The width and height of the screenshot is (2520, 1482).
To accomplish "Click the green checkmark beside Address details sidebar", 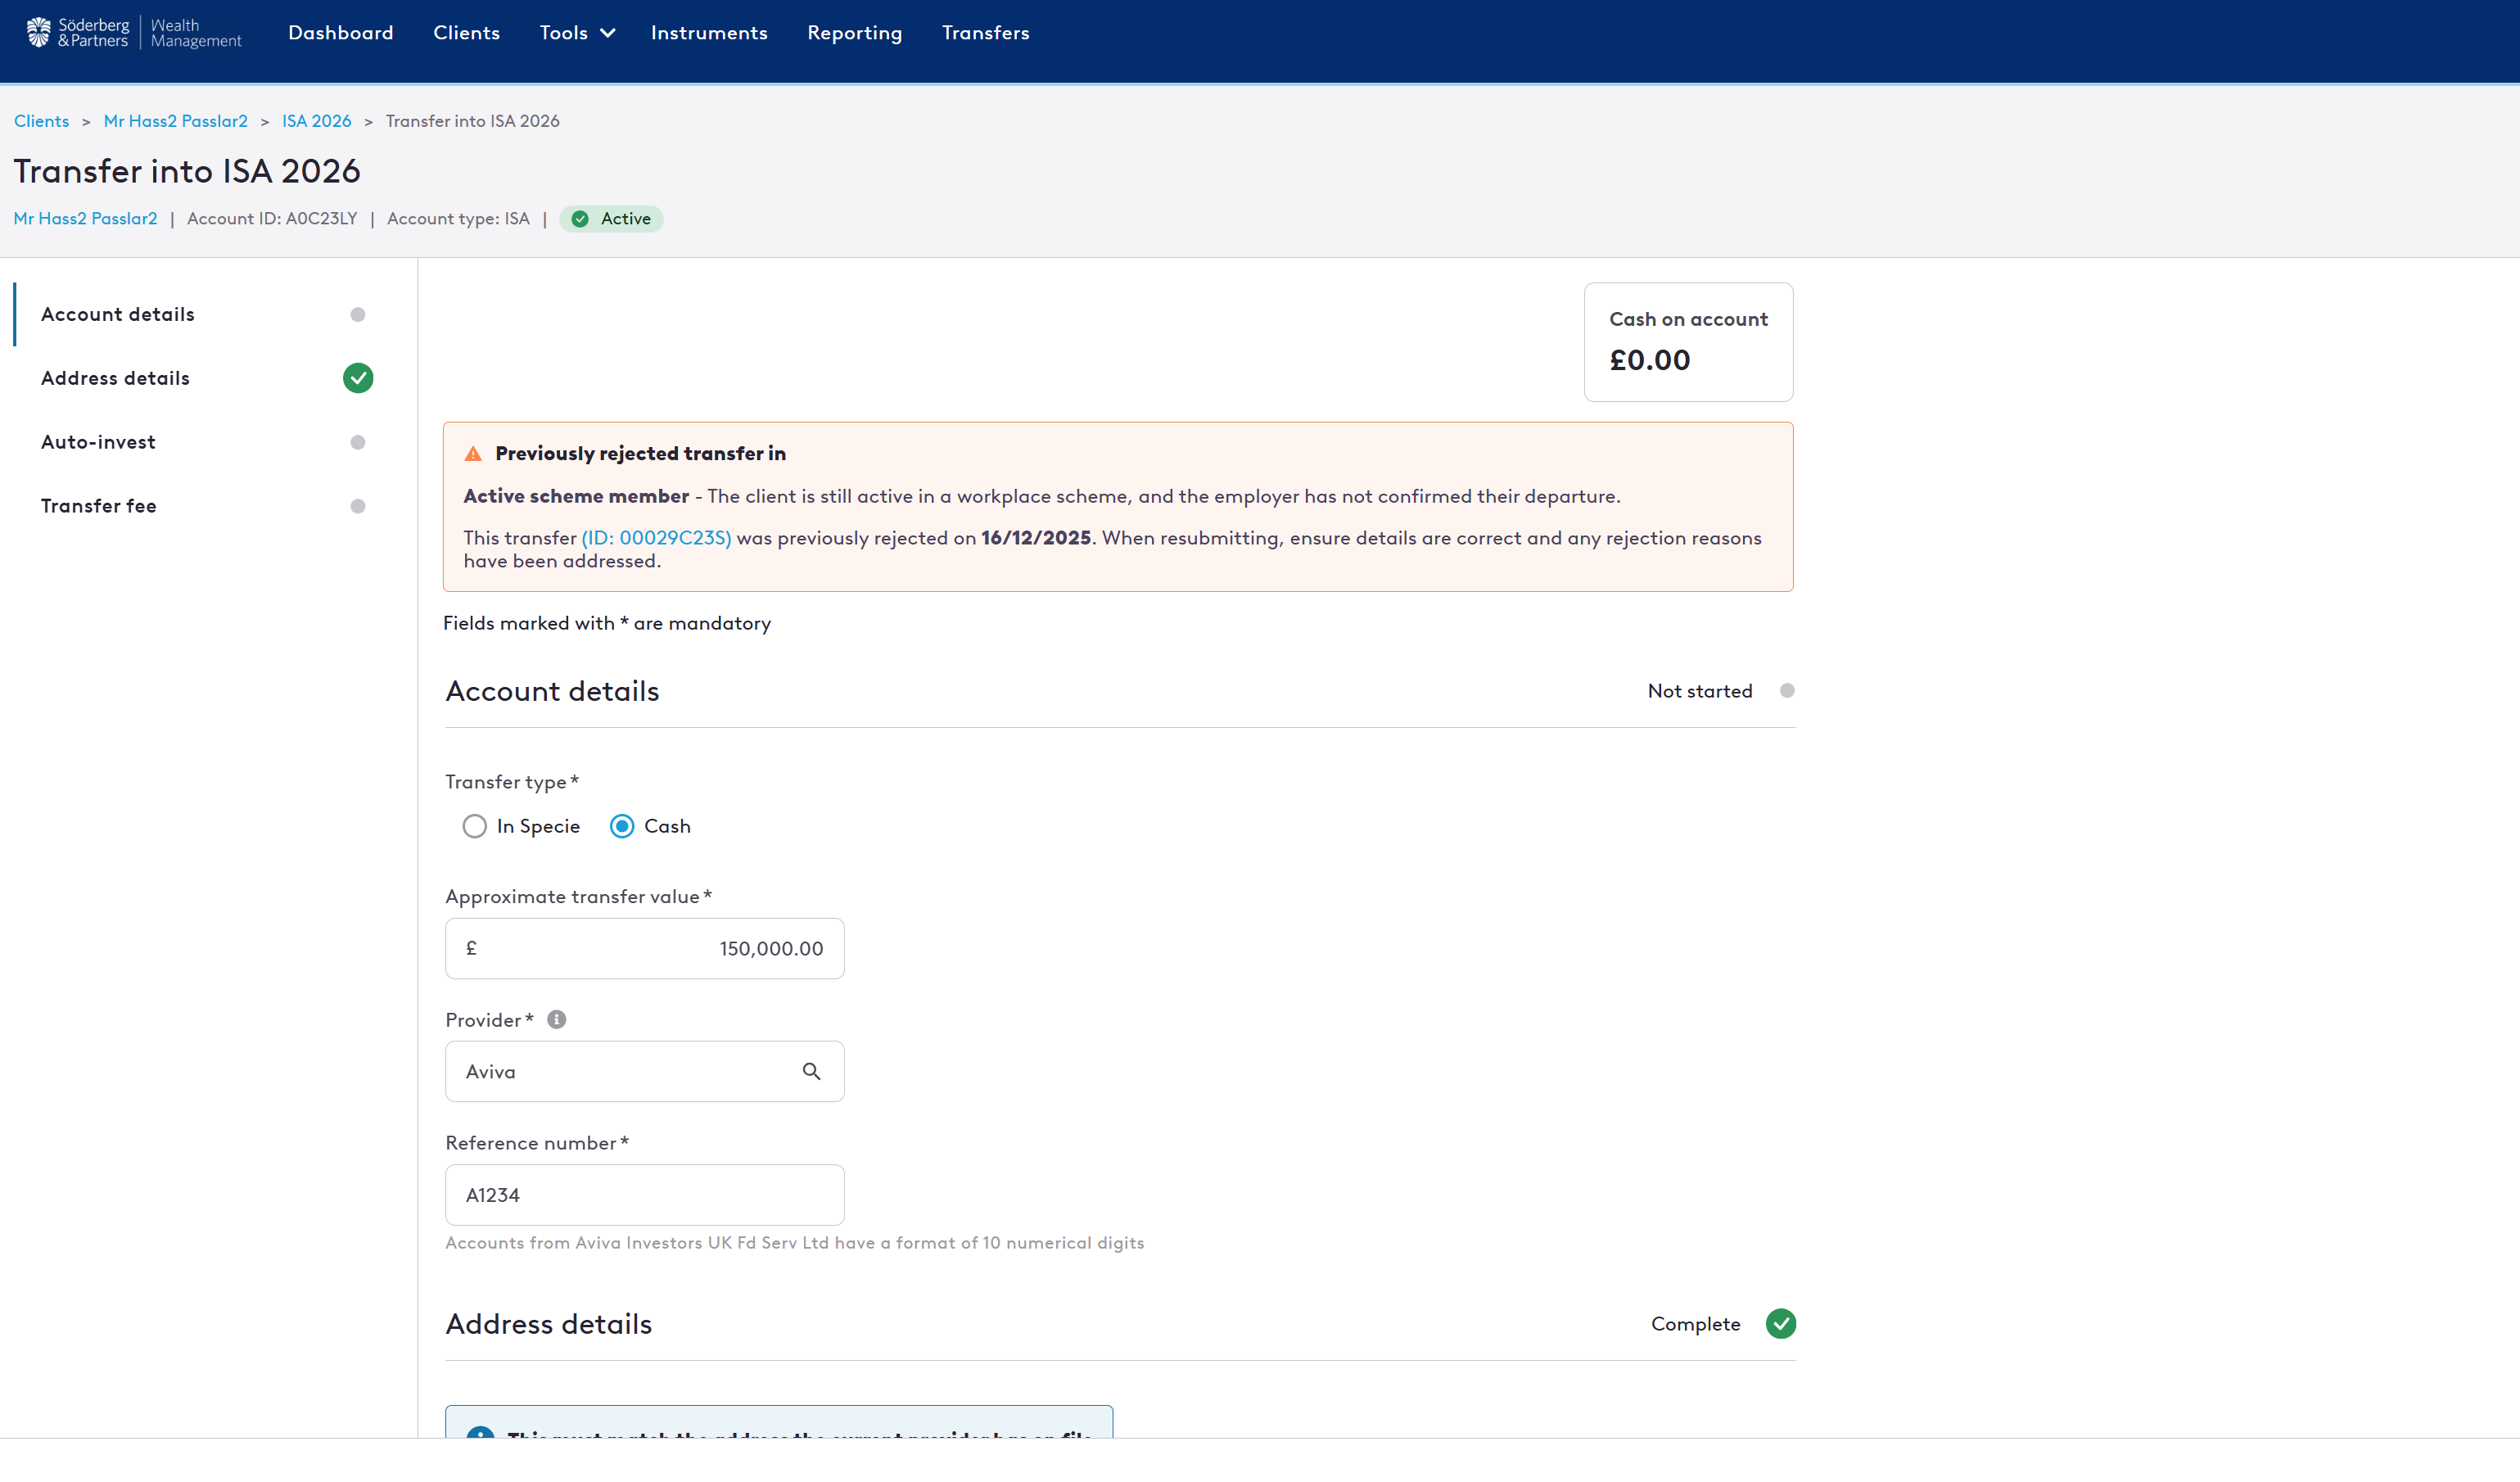I will point(357,378).
